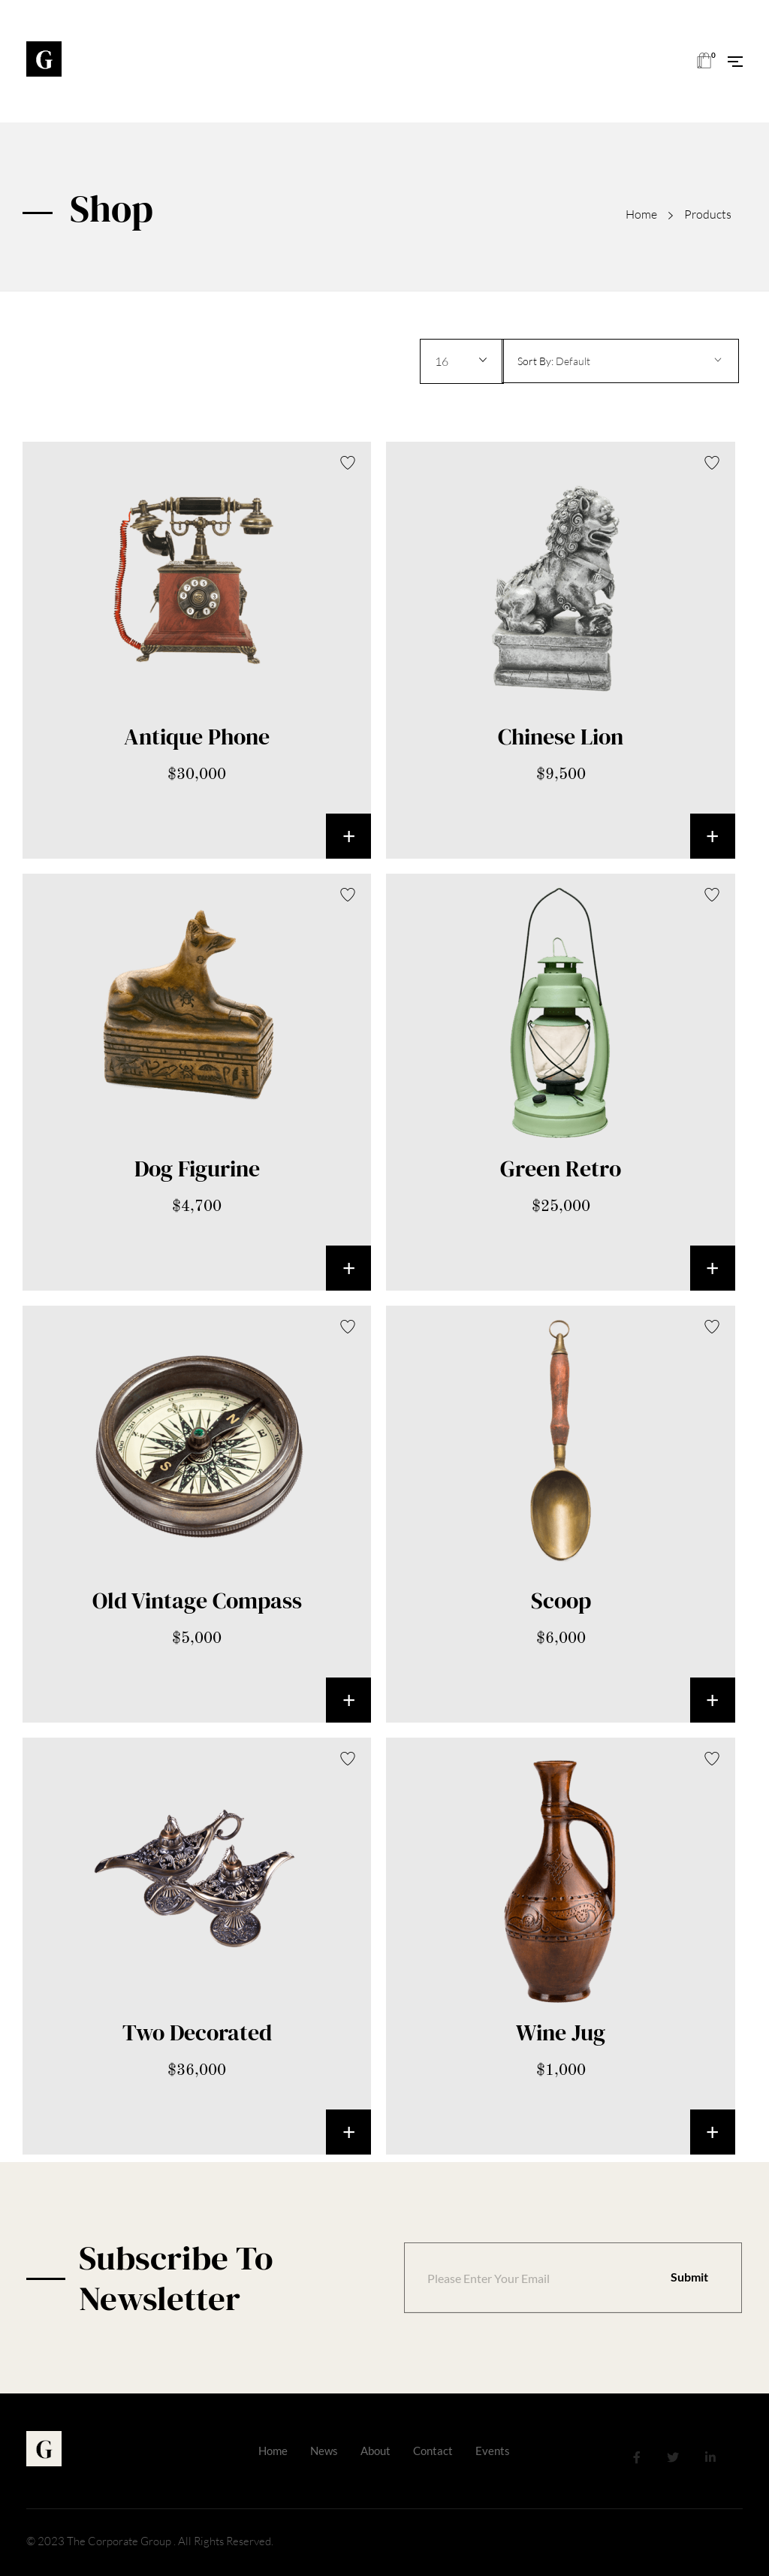The width and height of the screenshot is (769, 2576).
Task: Open LinkedIn icon in footer
Action: click(710, 2457)
